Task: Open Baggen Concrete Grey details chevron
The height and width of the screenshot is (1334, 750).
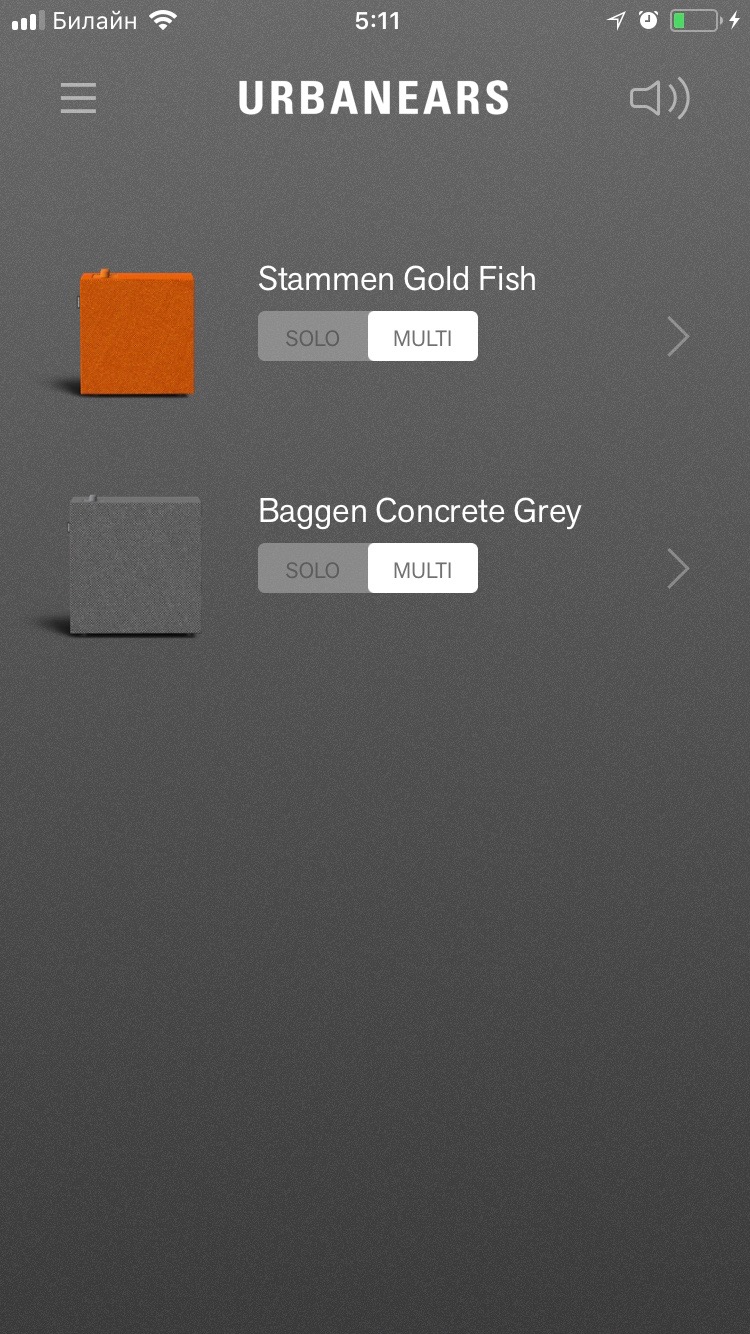Action: 678,569
